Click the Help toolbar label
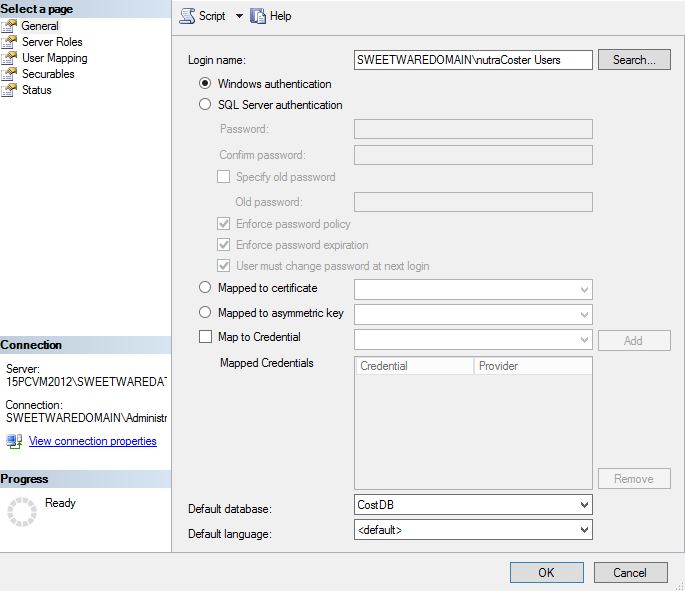The width and height of the screenshot is (685, 591). (280, 16)
